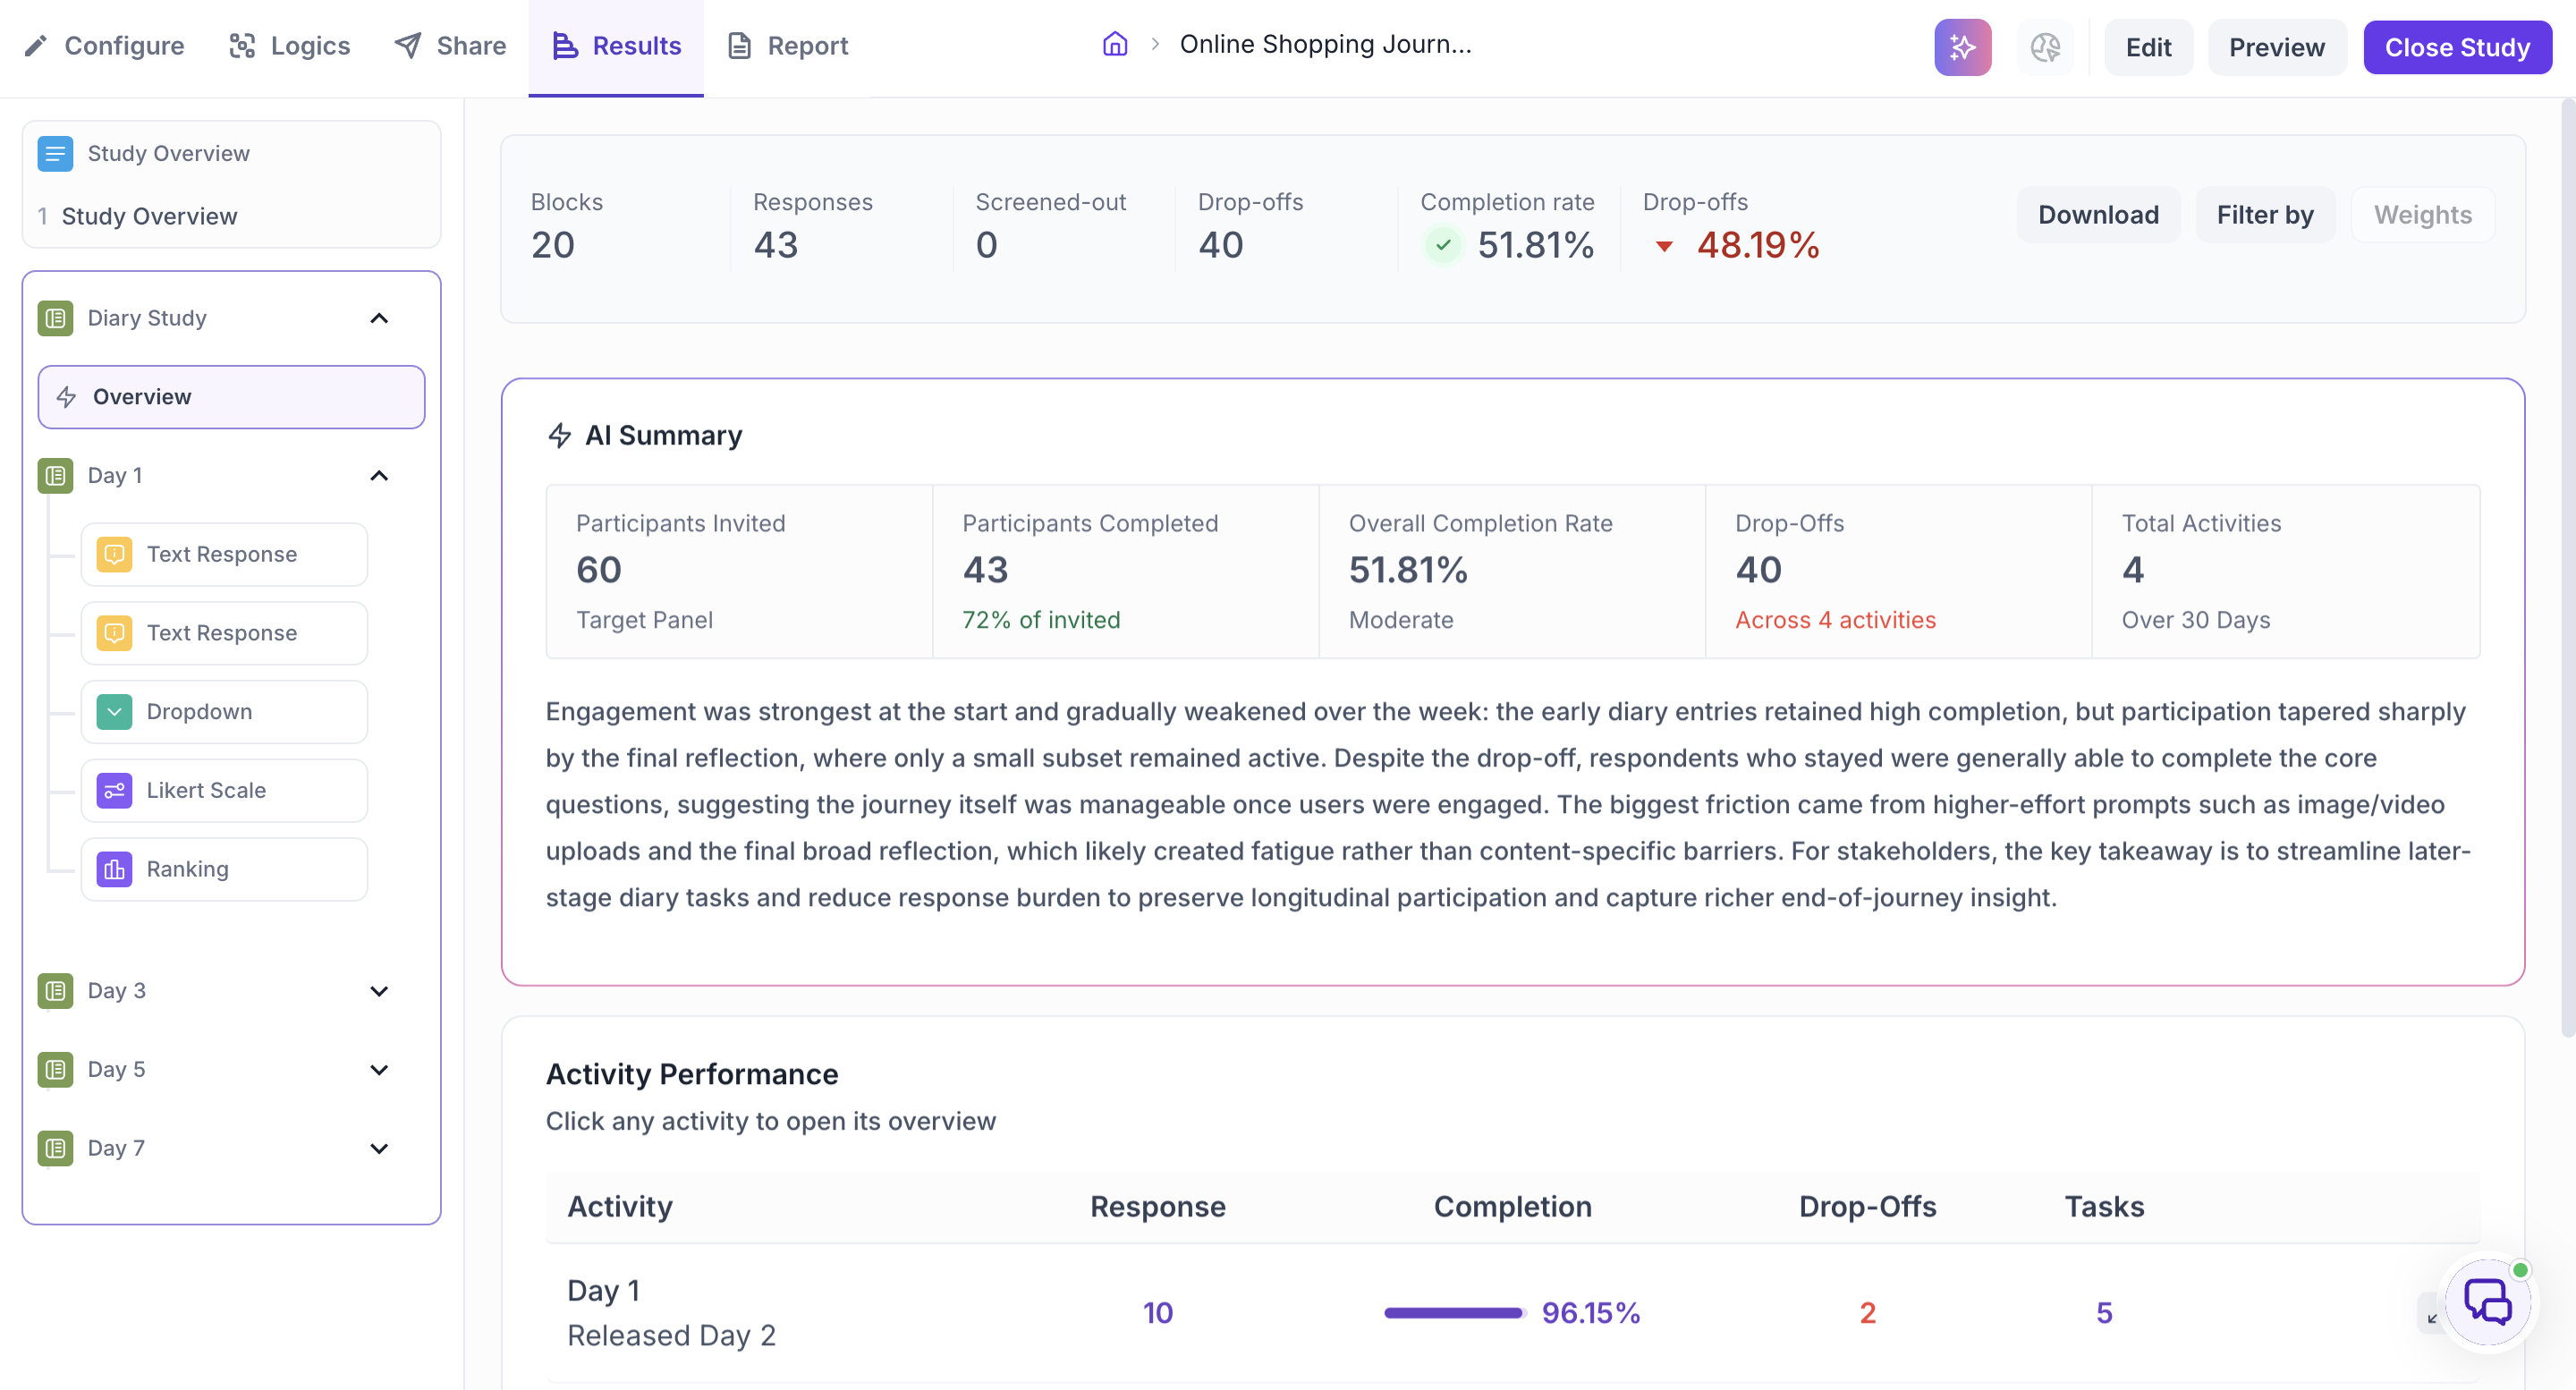
Task: Click Day 1 completion progress bar
Action: (1453, 1313)
